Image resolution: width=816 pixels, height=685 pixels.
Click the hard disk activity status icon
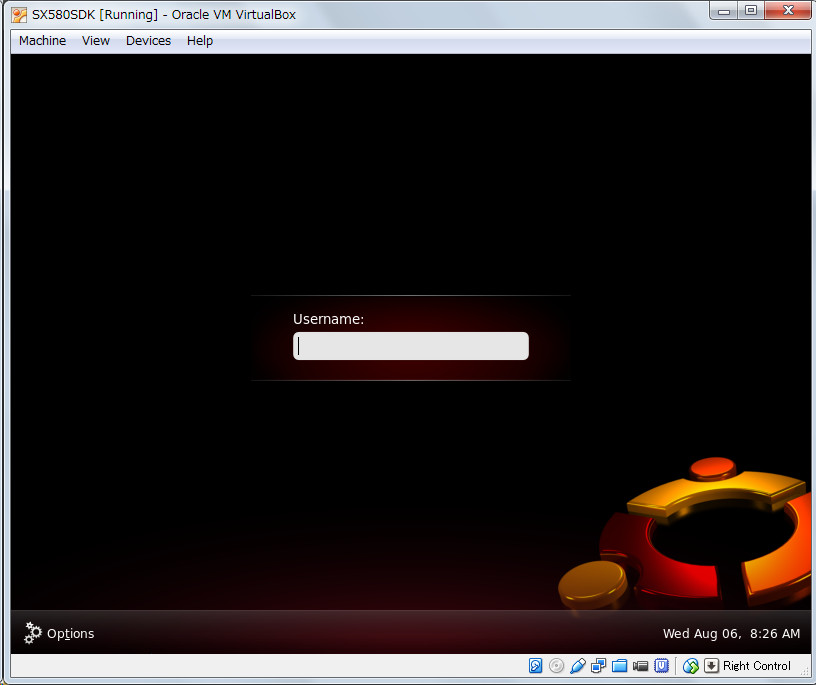(536, 666)
